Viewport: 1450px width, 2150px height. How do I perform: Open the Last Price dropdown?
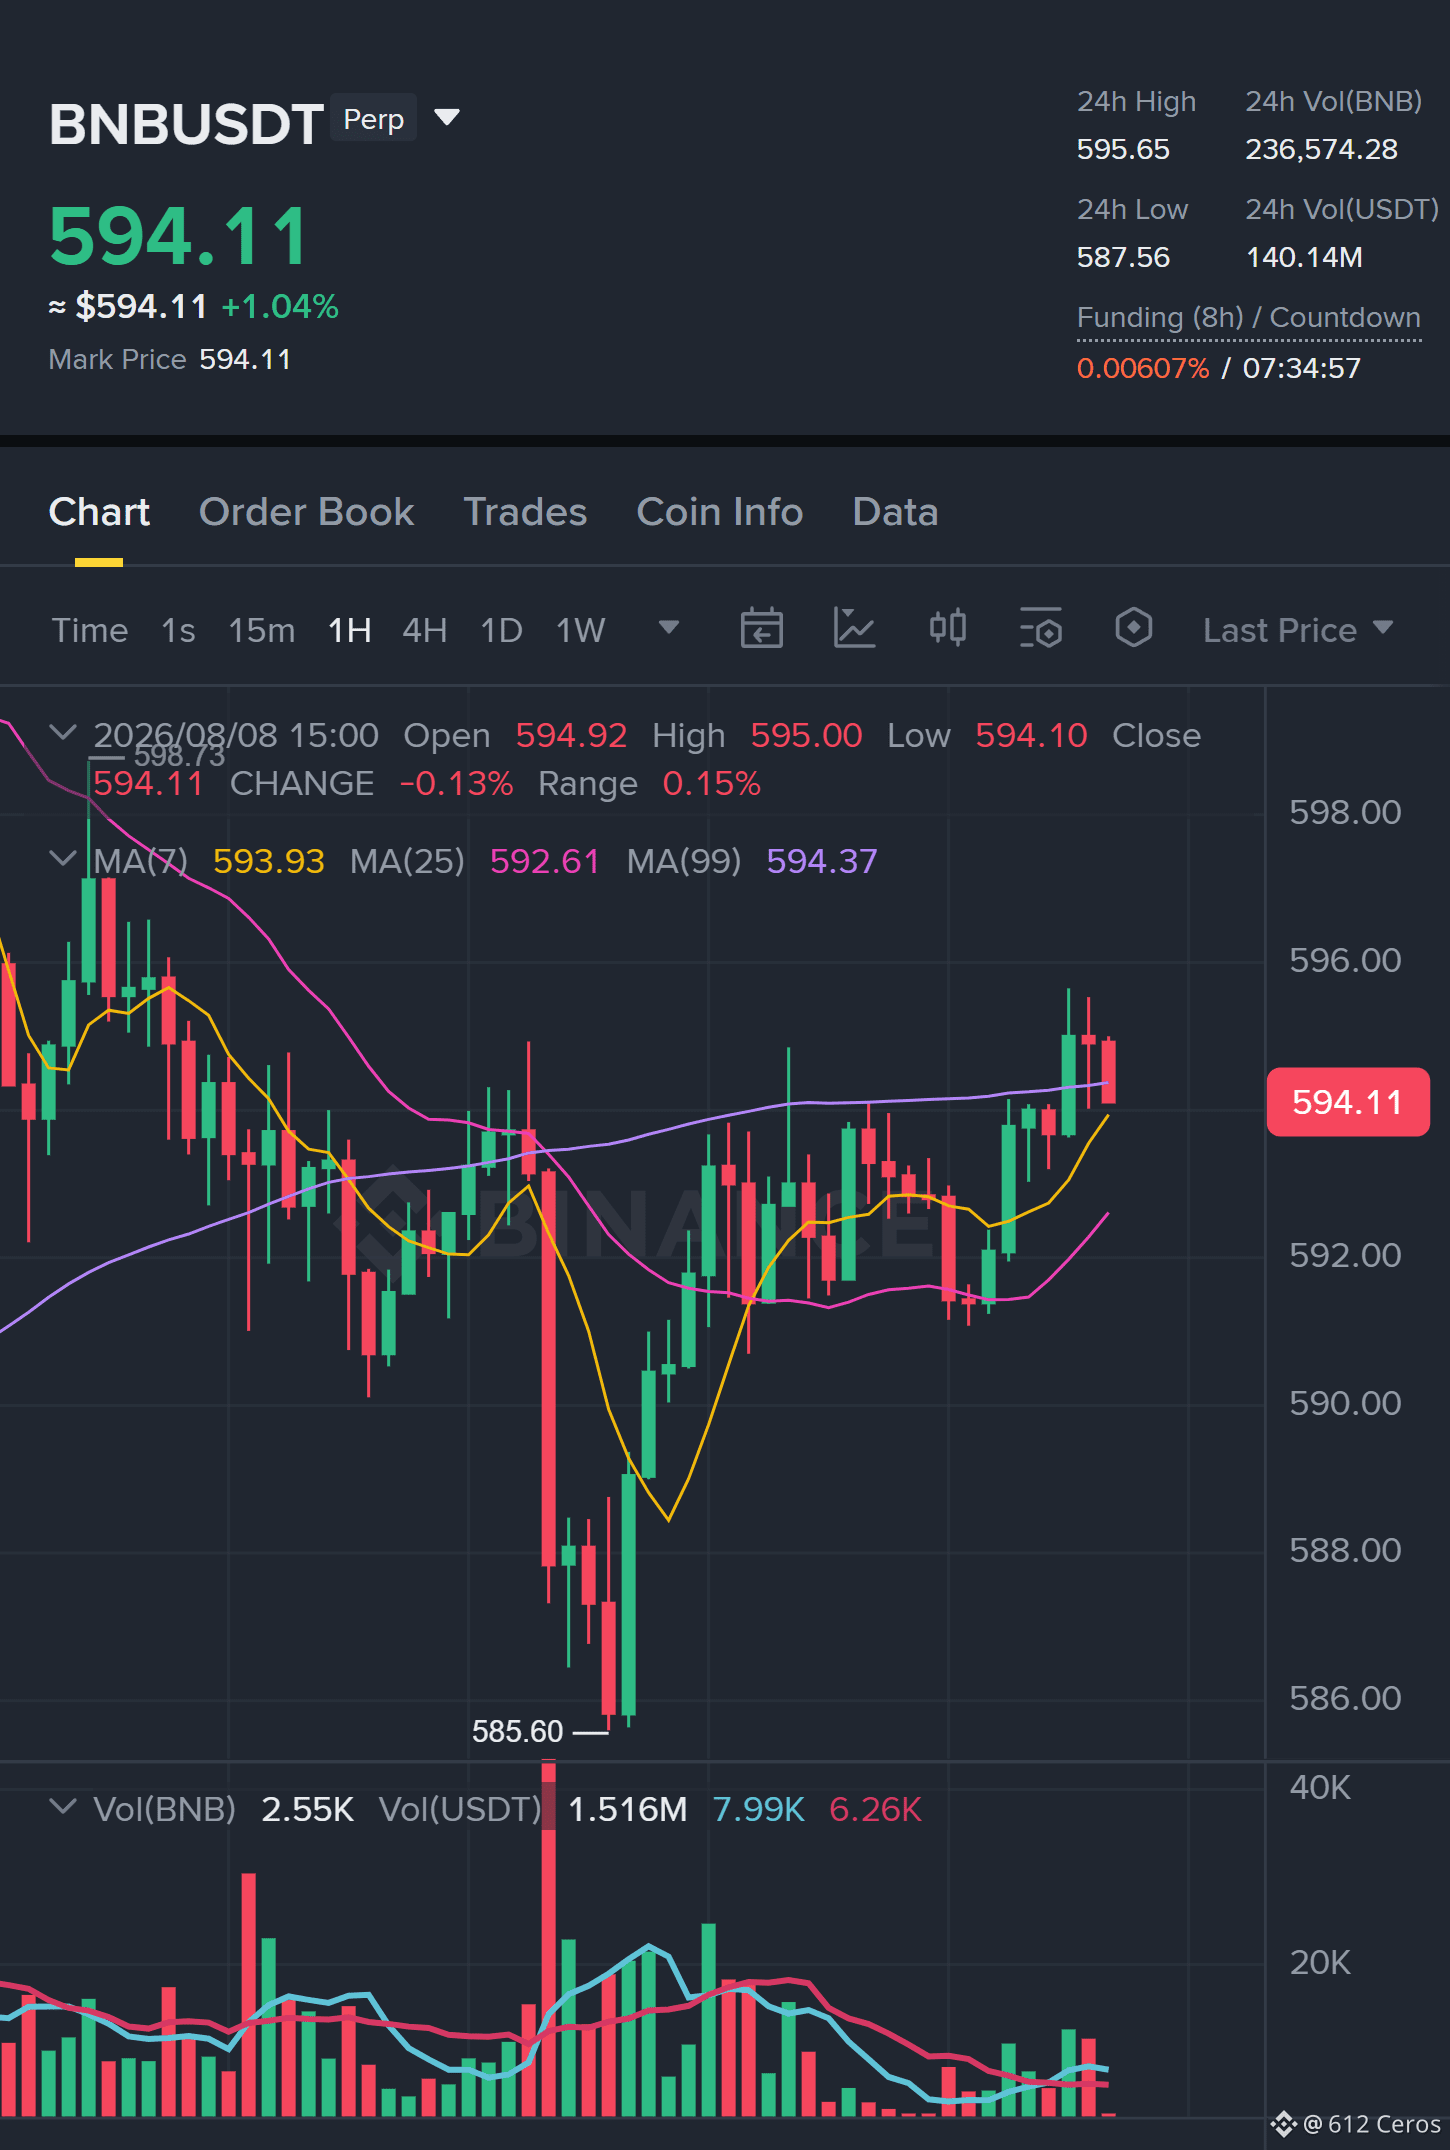point(1297,630)
